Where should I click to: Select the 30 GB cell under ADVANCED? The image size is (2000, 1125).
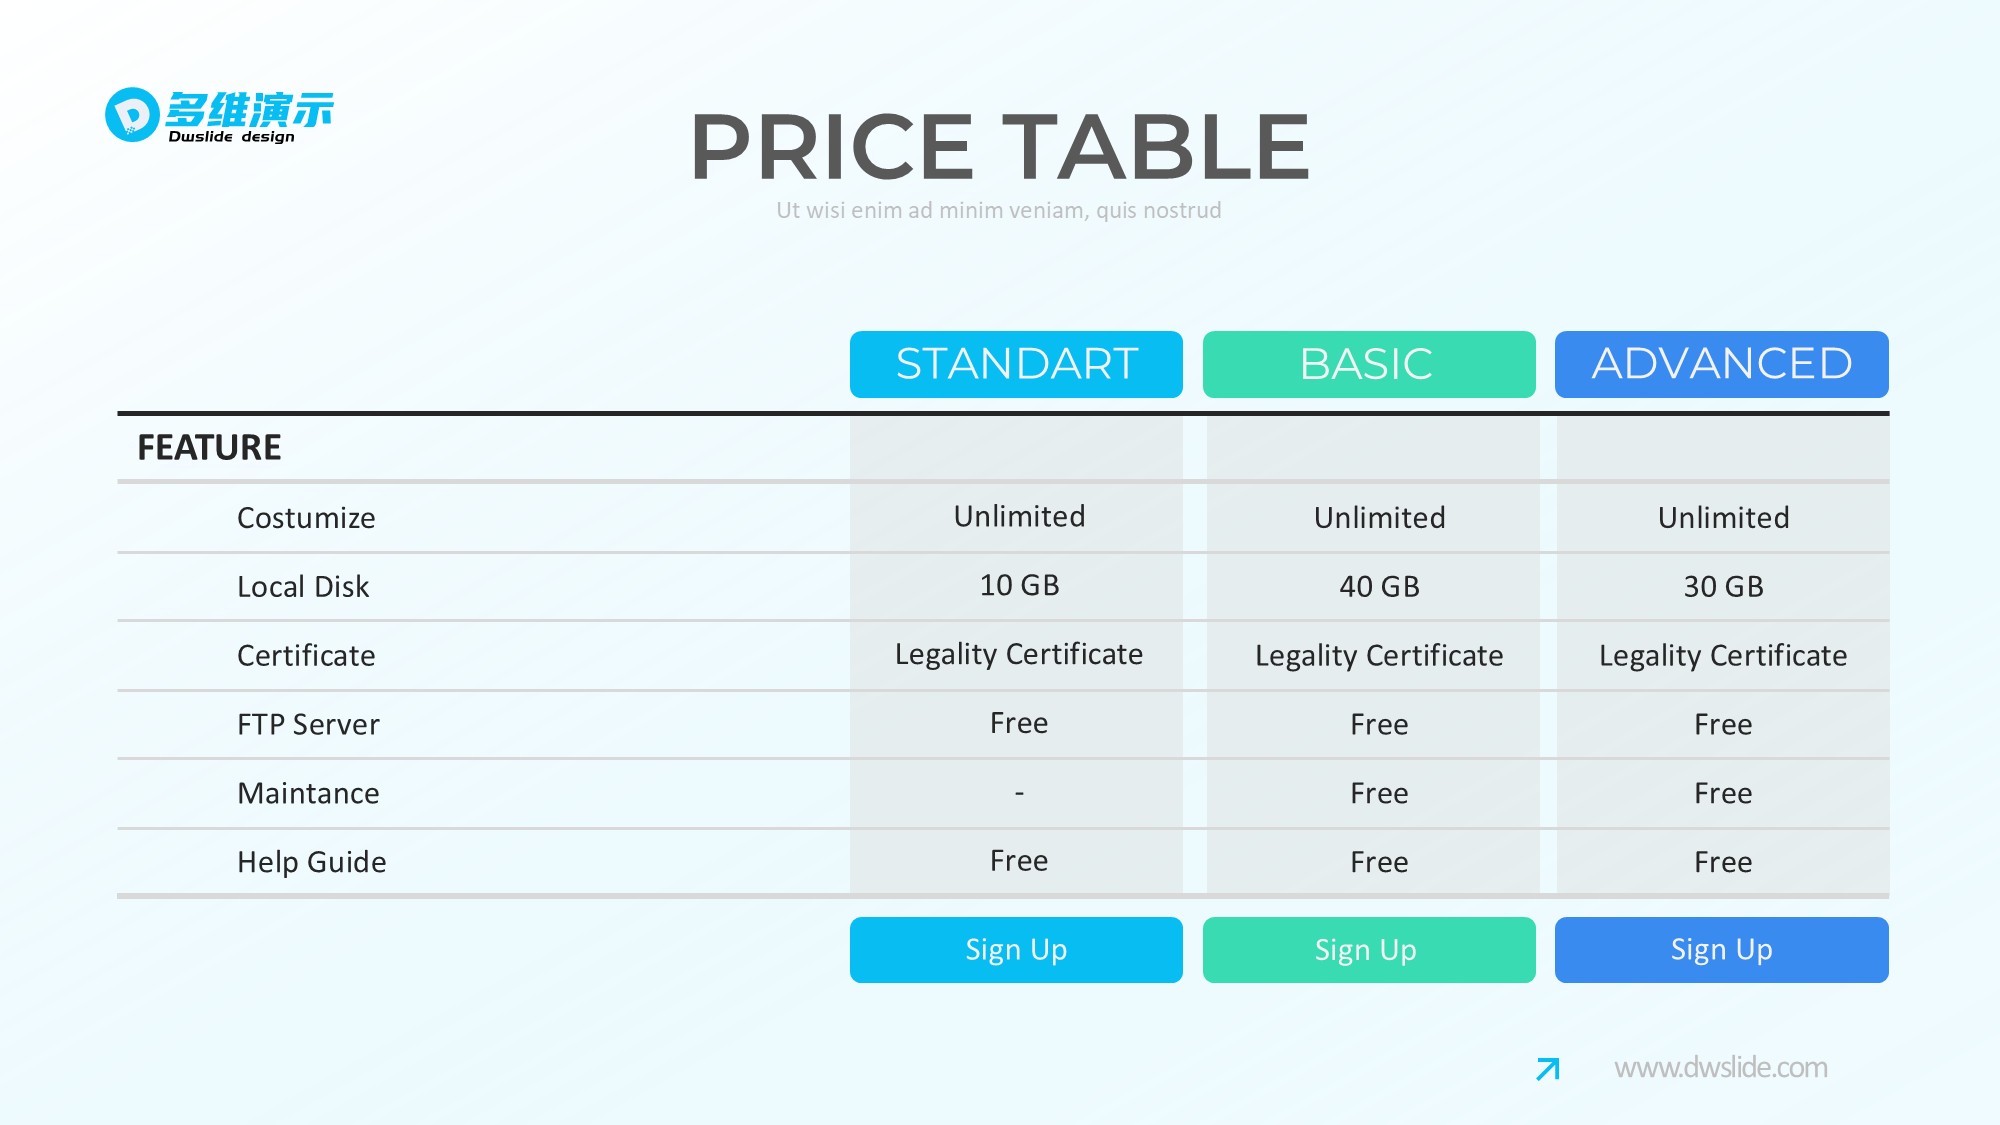click(1723, 587)
